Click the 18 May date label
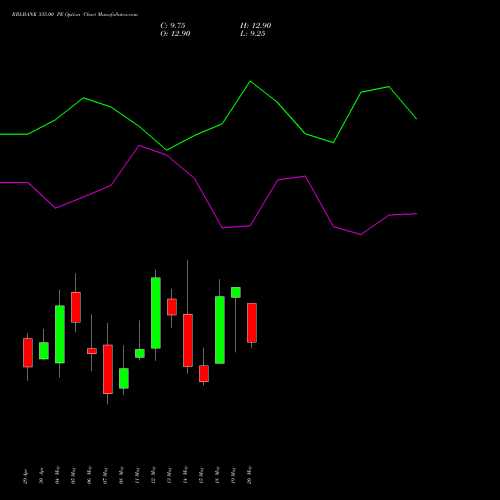The width and height of the screenshot is (500, 500). [218, 475]
